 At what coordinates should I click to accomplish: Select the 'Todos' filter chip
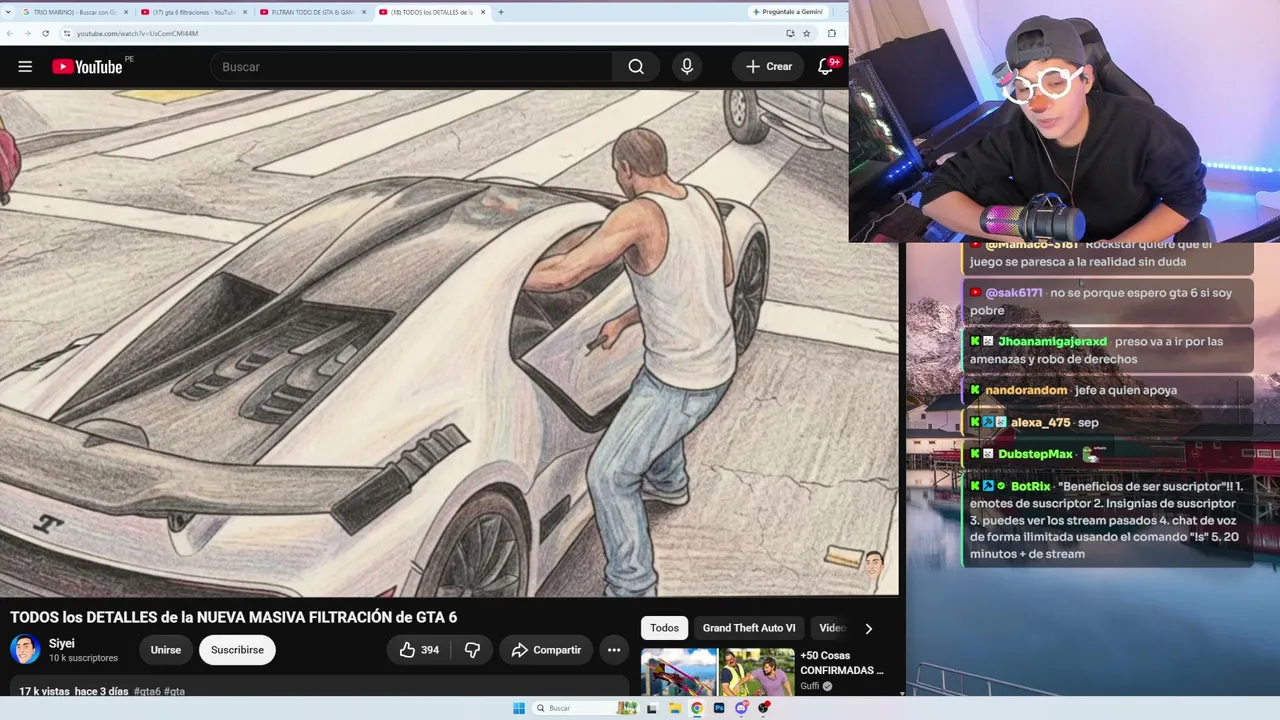(664, 628)
